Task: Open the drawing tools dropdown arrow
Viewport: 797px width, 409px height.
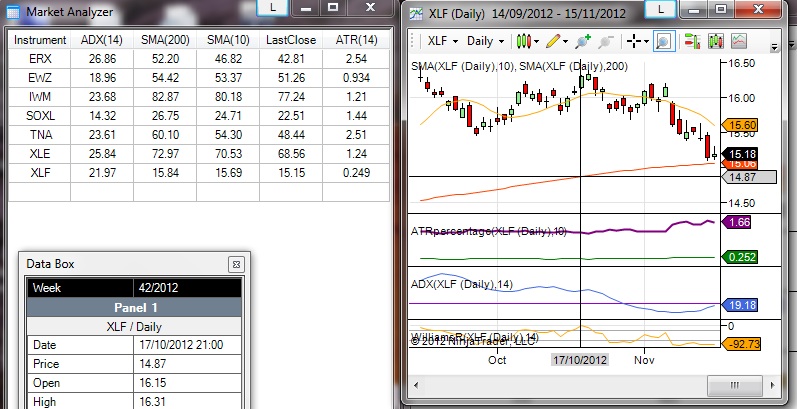Action: click(565, 42)
